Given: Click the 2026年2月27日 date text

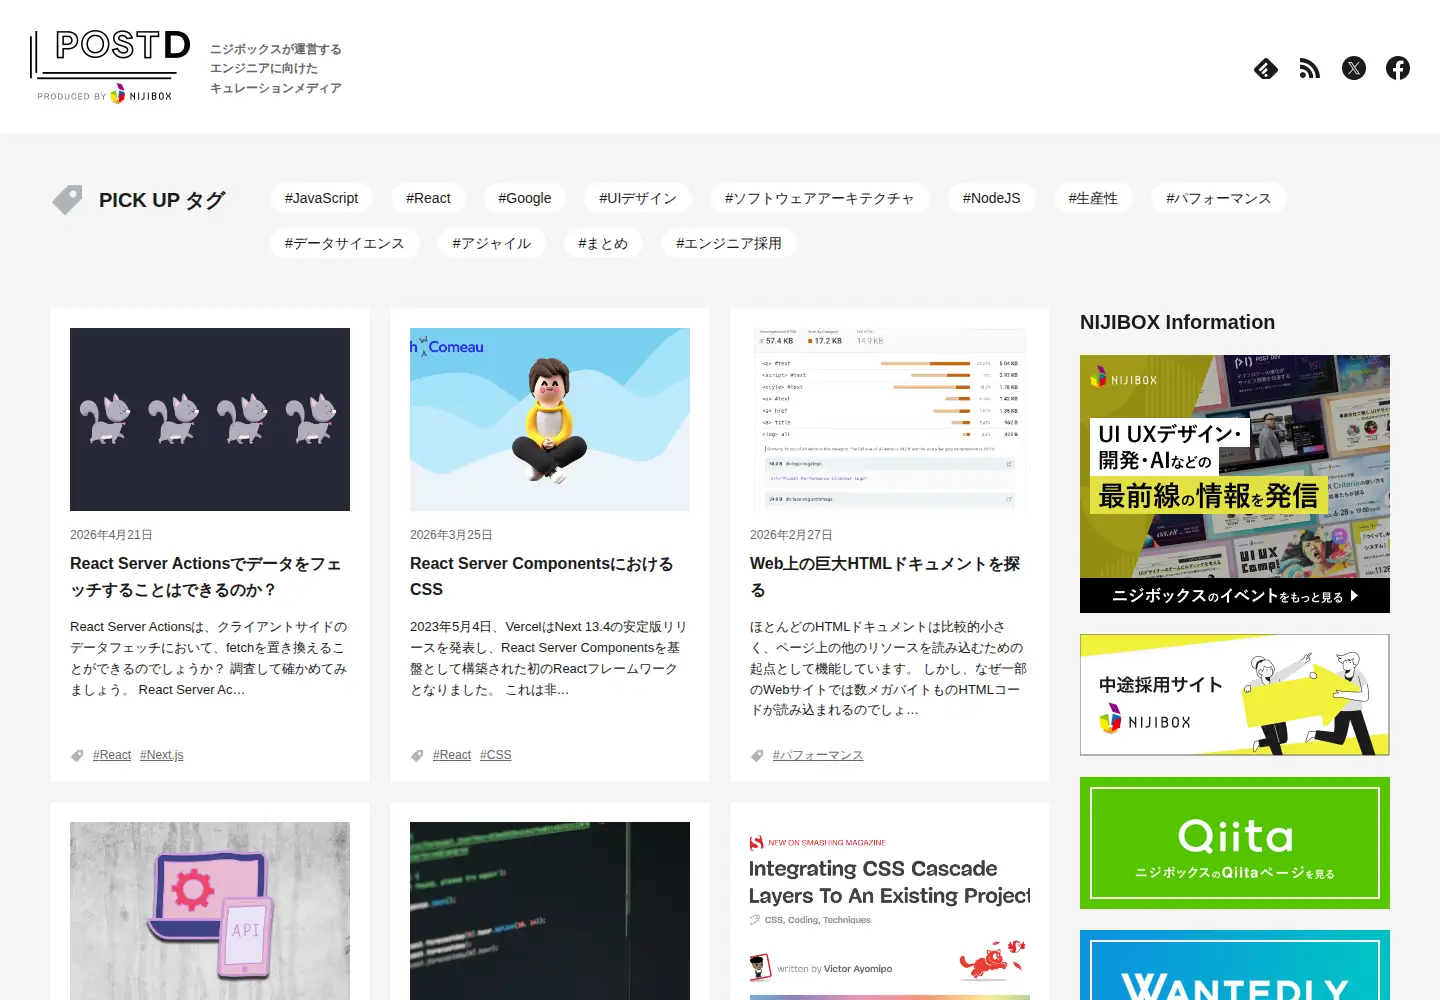Looking at the screenshot, I should (x=791, y=535).
